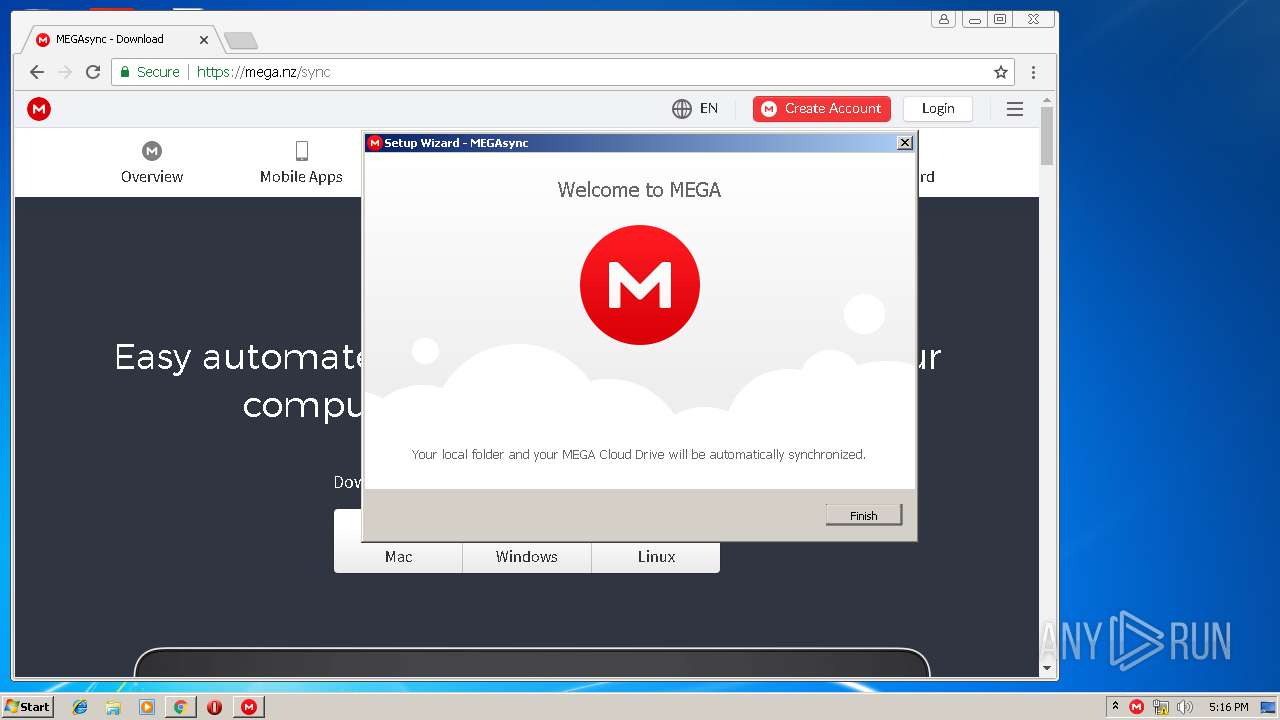Select the MEGAsync - Download browser tab
Image resolution: width=1280 pixels, height=720 pixels.
pos(120,39)
